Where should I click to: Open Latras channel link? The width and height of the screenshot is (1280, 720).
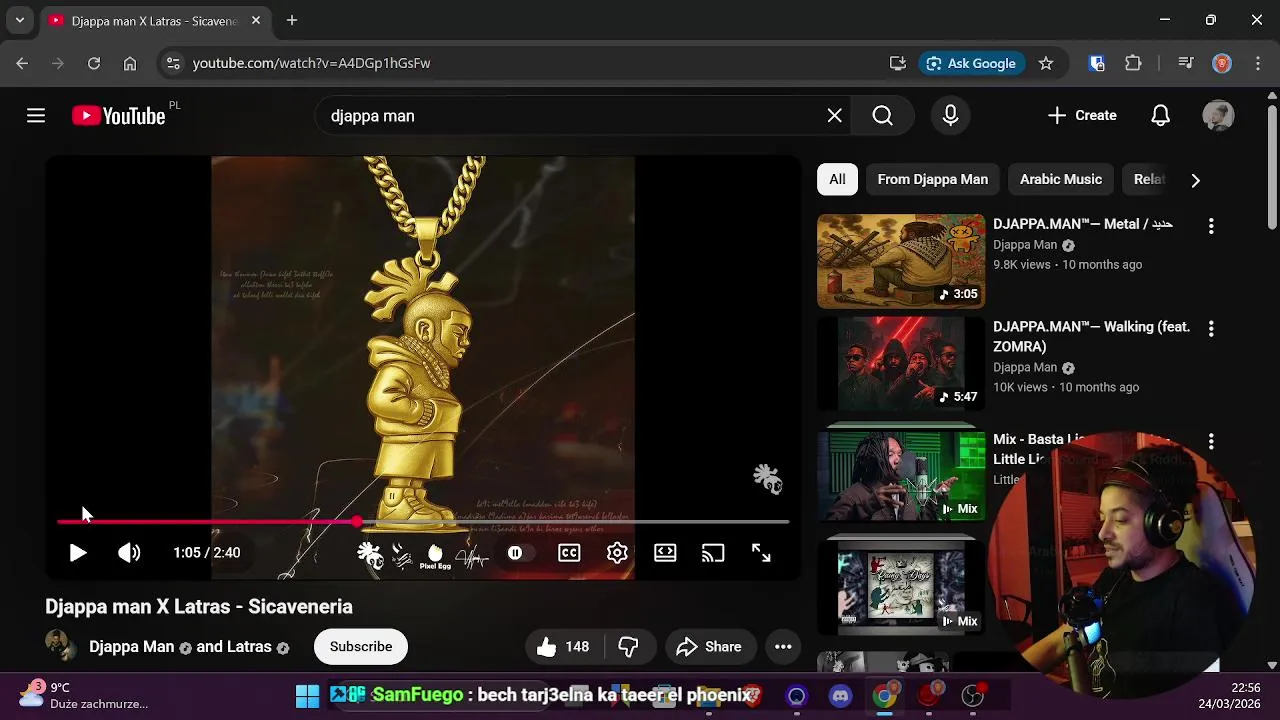[x=248, y=647]
